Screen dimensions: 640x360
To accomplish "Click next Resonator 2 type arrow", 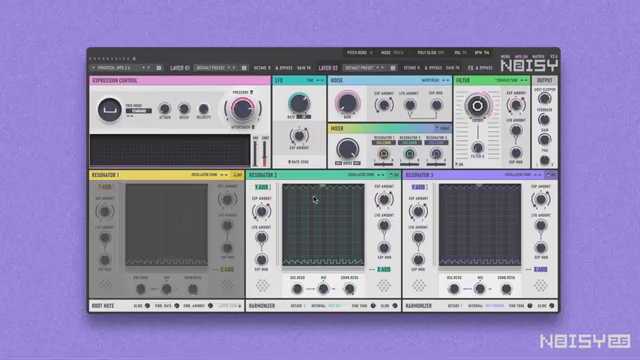I will coord(383,175).
